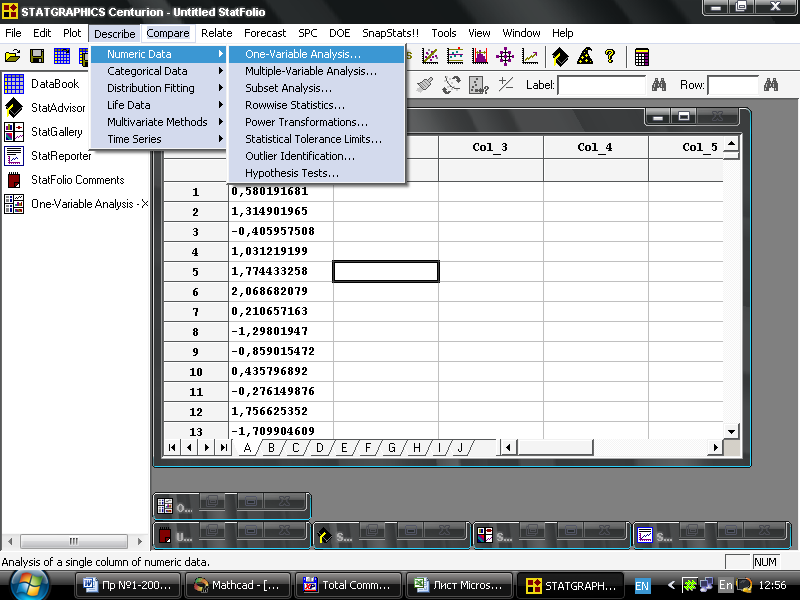
Task: Switch to Mathcad in the taskbar
Action: (x=237, y=585)
